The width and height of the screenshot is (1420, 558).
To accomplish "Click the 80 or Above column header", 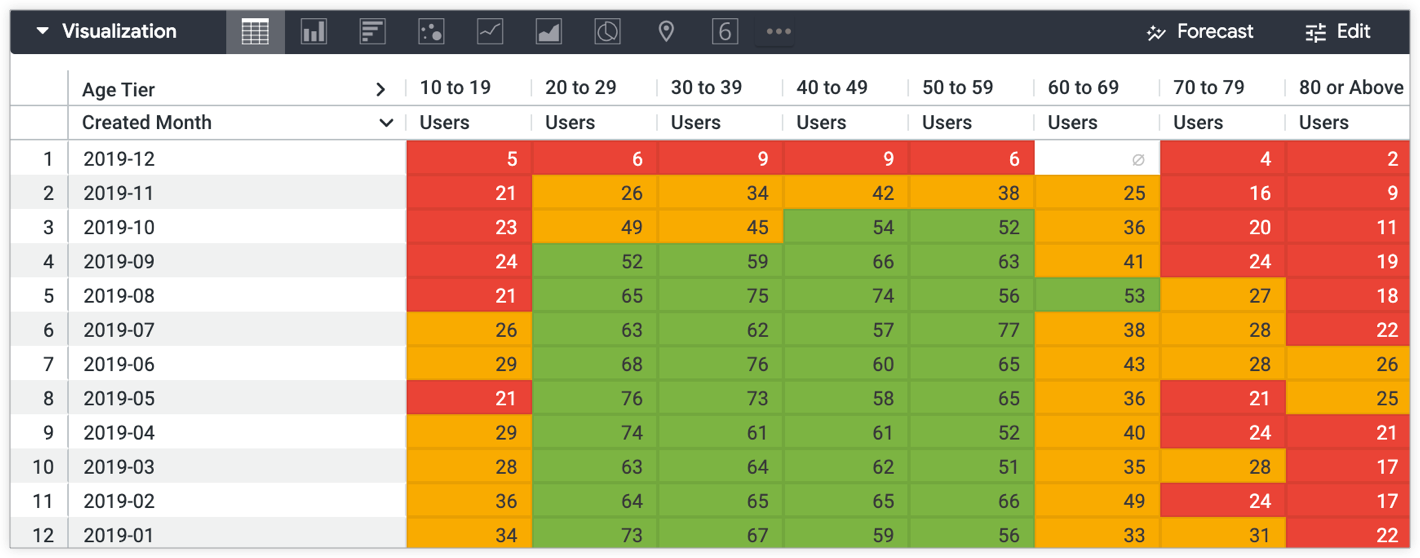I will (x=1350, y=88).
